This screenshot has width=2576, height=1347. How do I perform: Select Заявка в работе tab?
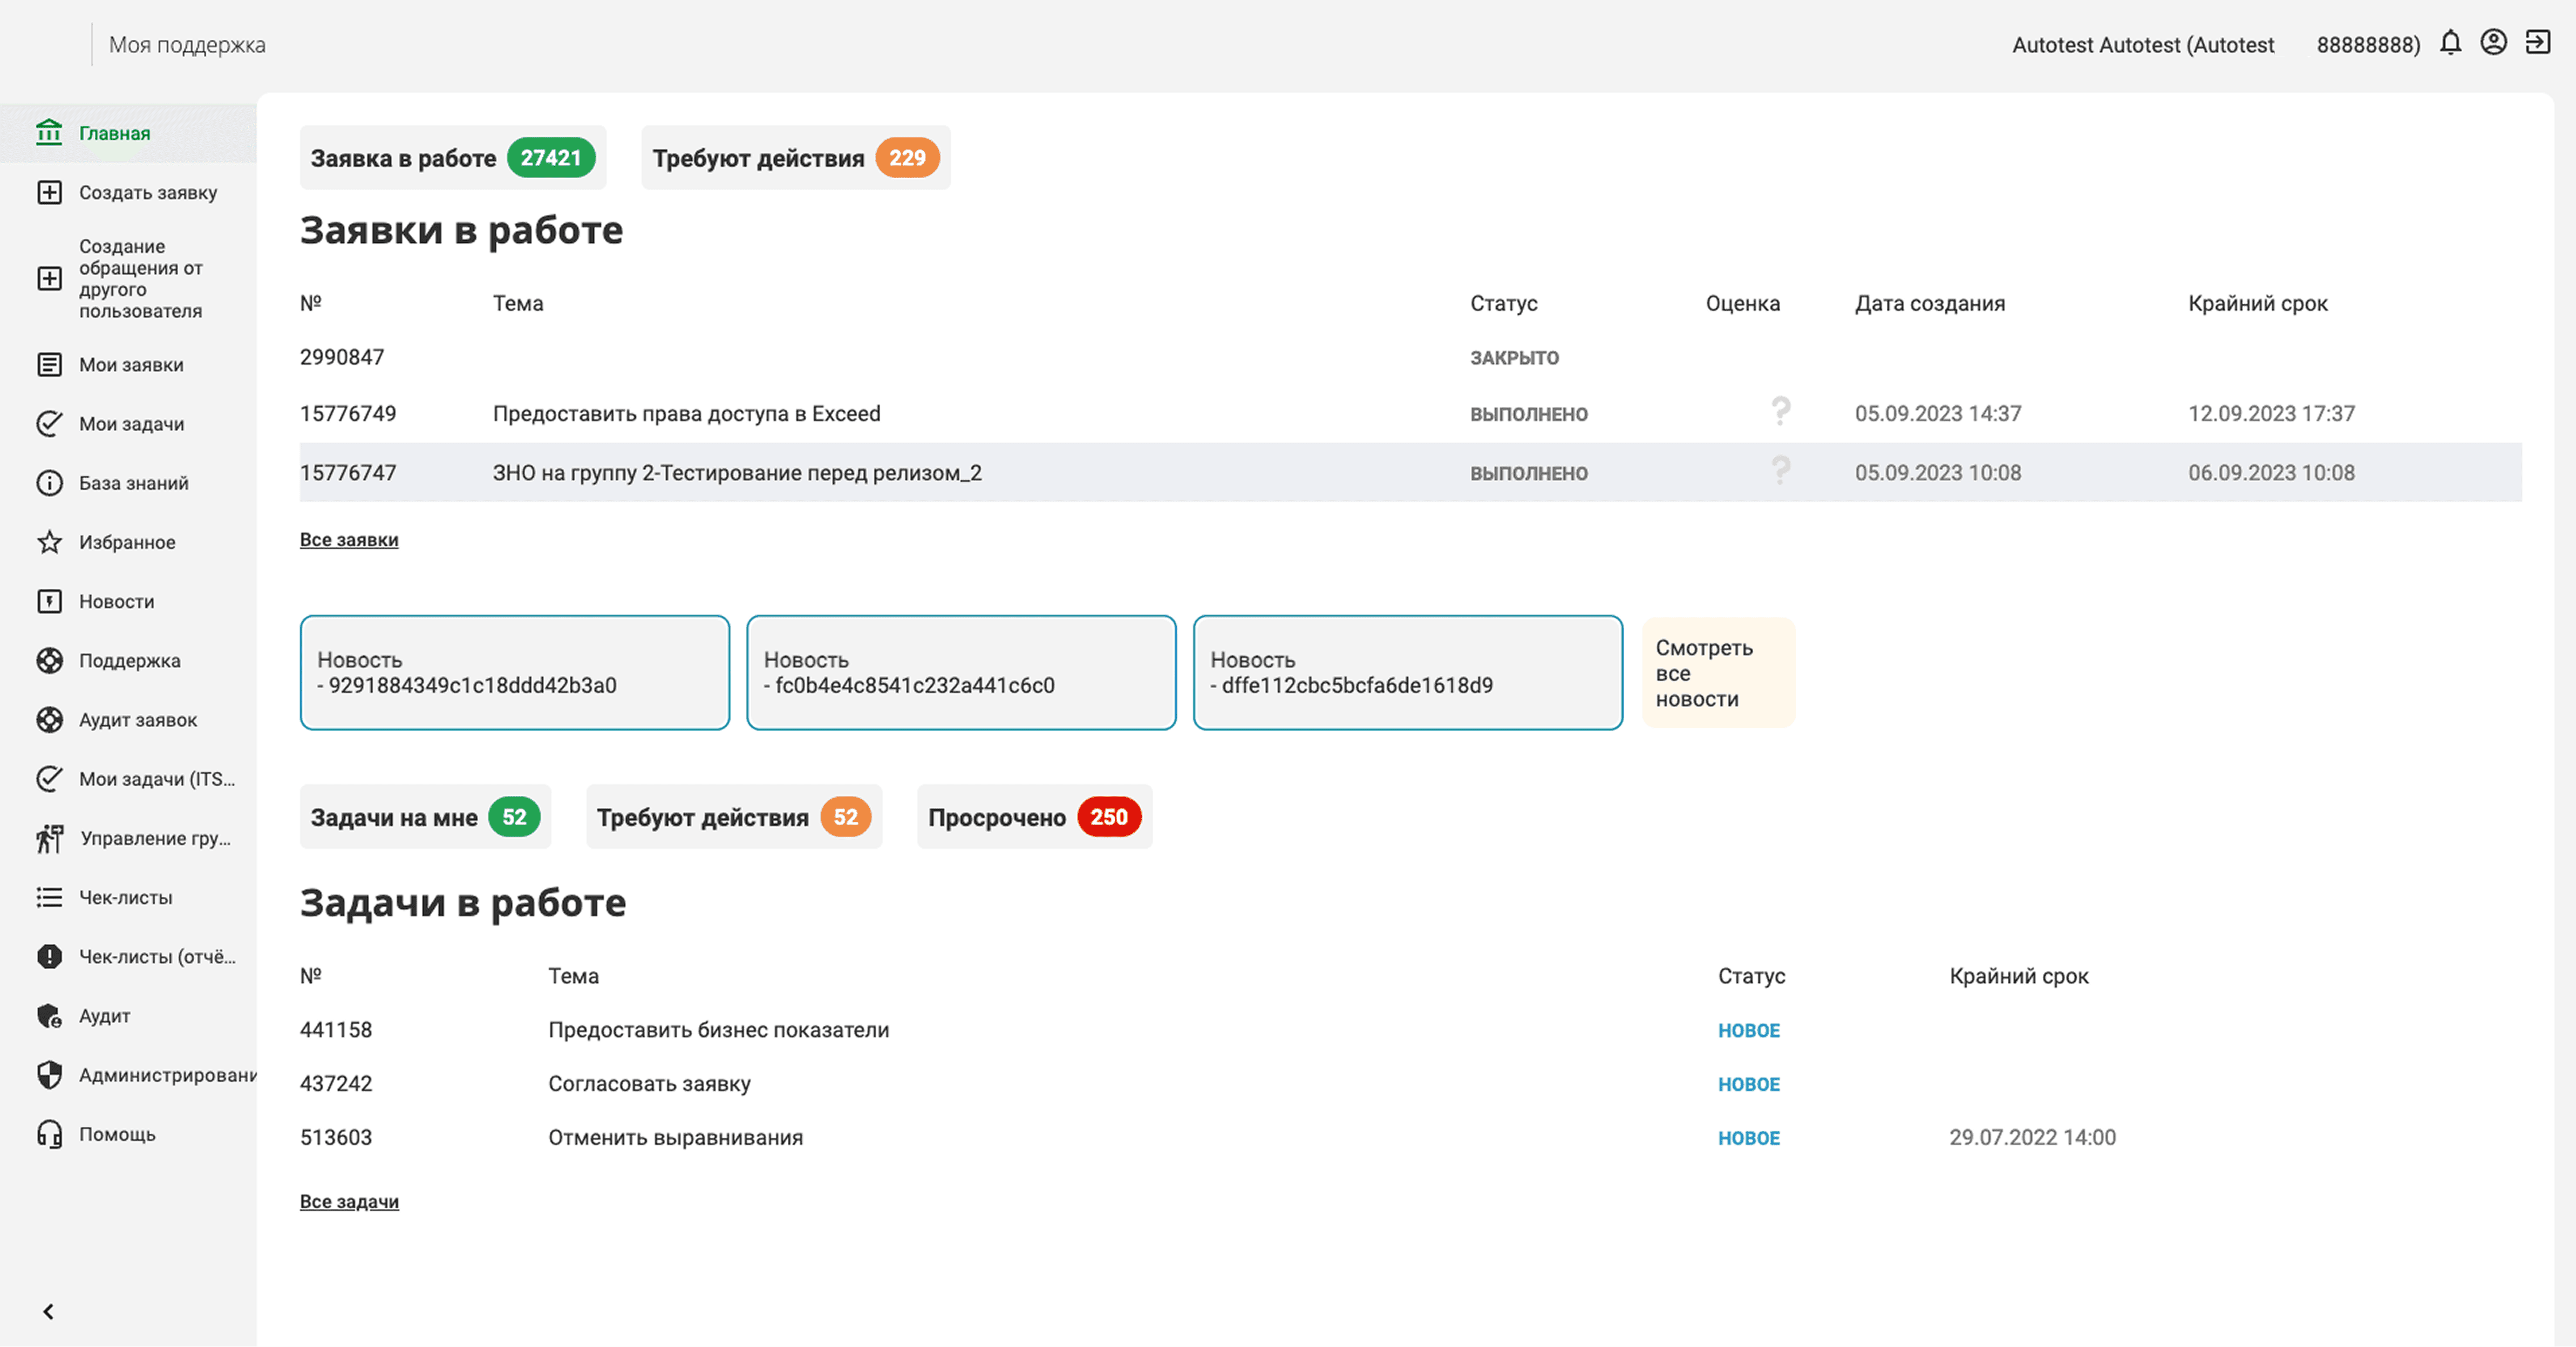(x=453, y=158)
